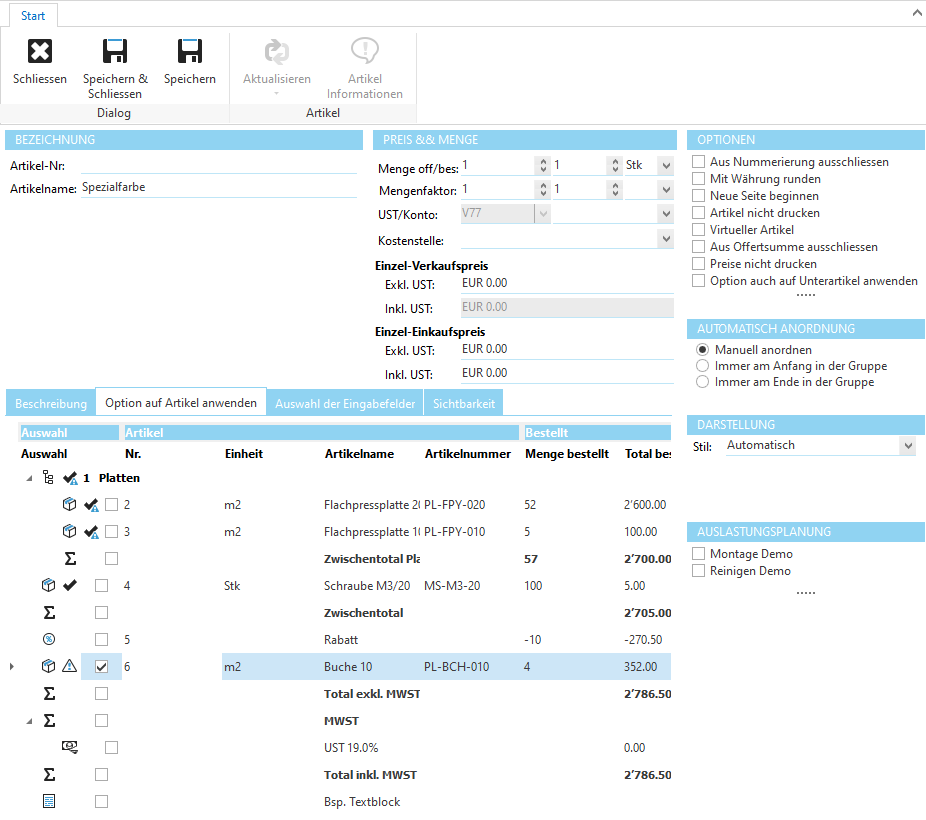Screen dimensions: 926x820
Task: Tick the Montage Demo checkbox
Action: (x=699, y=554)
